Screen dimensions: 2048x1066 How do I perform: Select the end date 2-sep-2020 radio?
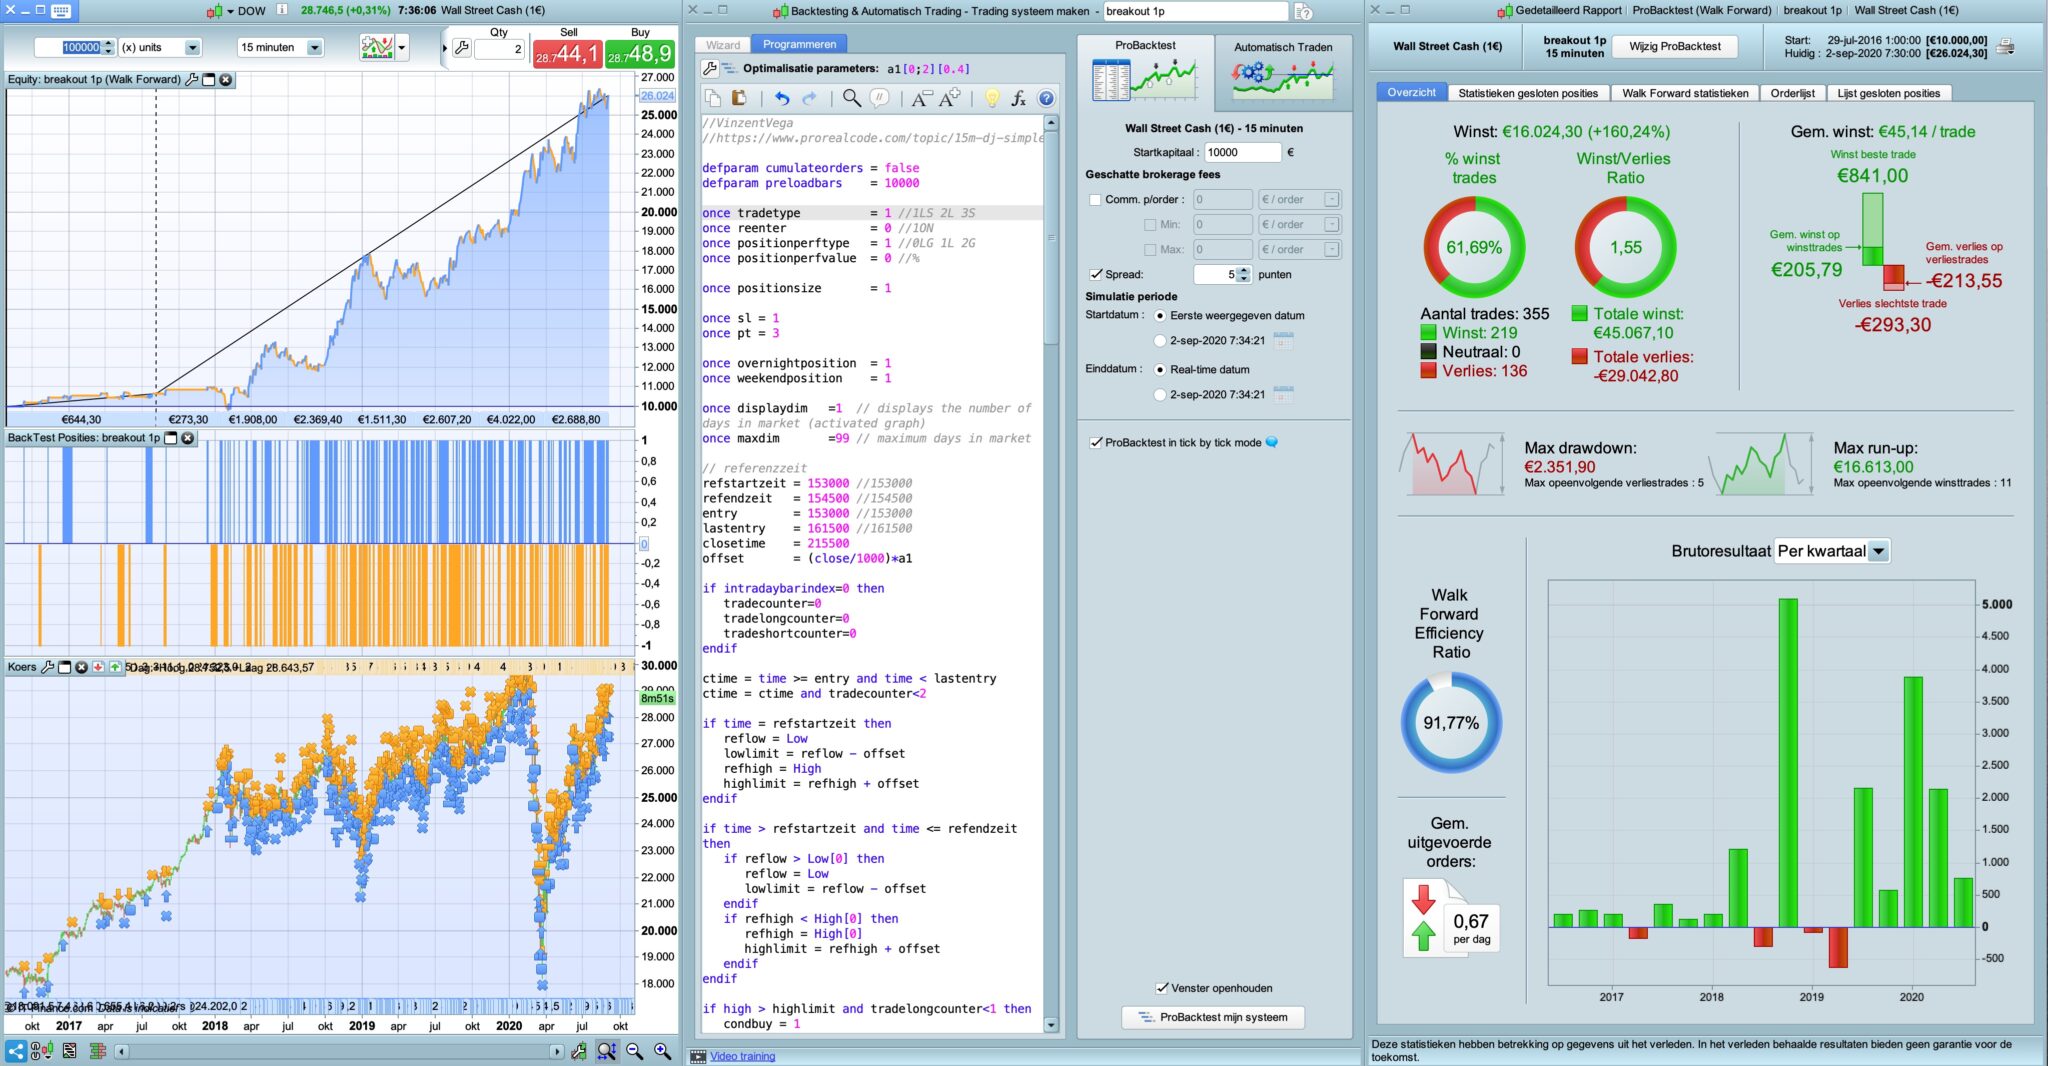(1160, 395)
